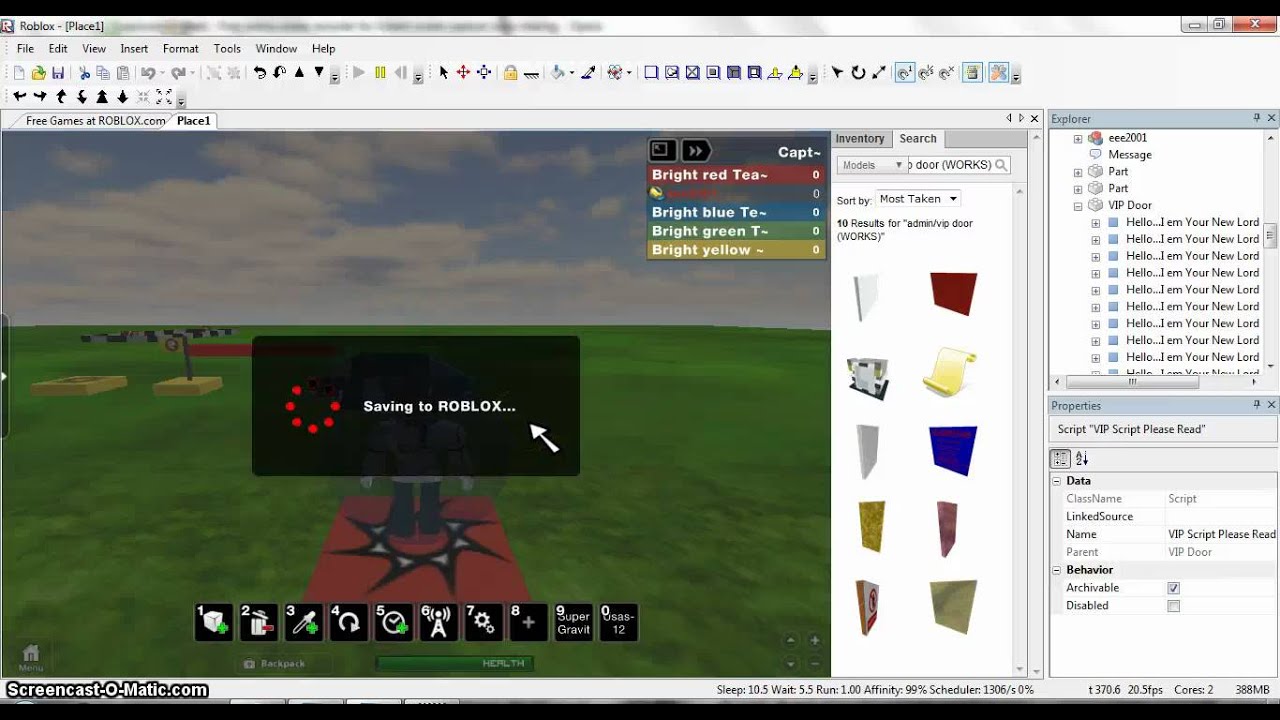Click the green HEALTH bar
Image resolution: width=1280 pixels, height=720 pixels.
pyautogui.click(x=456, y=663)
